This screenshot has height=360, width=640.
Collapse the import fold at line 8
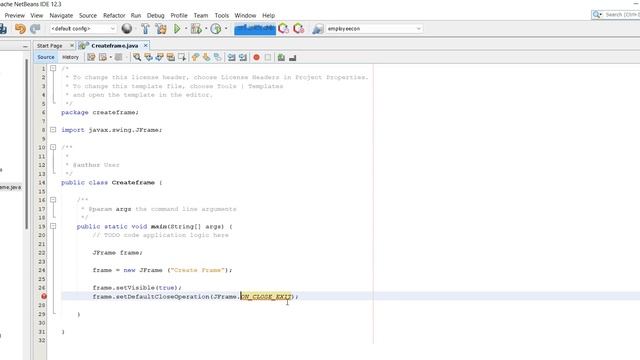[53, 129]
